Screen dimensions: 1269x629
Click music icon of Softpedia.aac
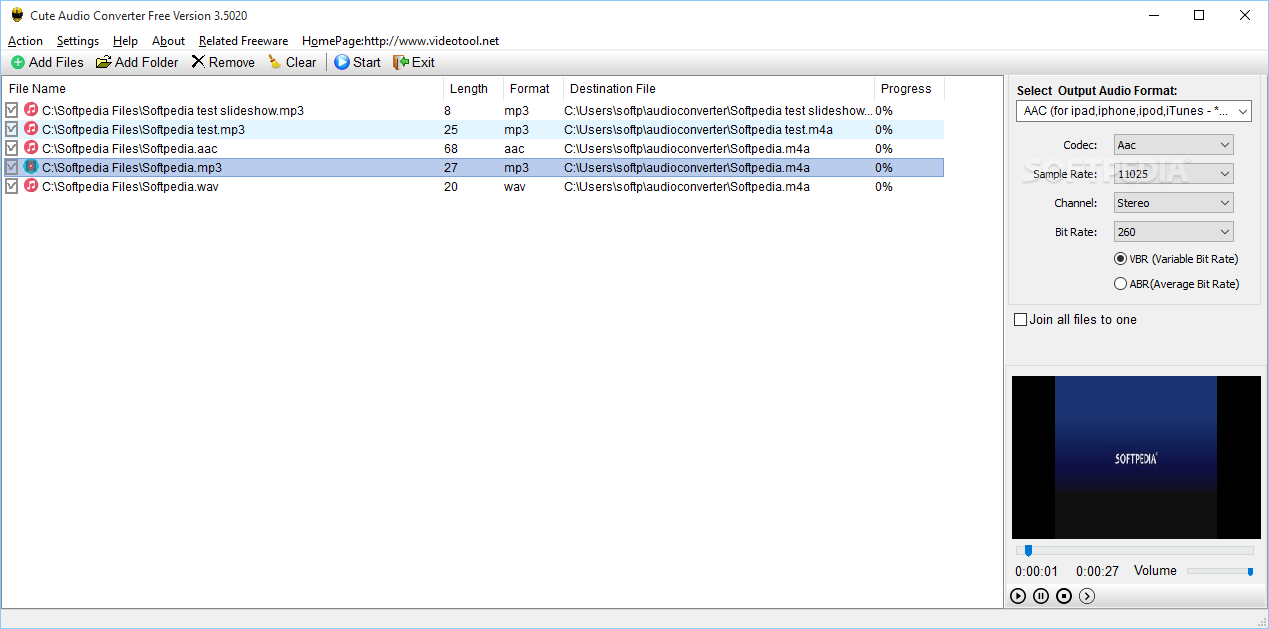pyautogui.click(x=31, y=148)
